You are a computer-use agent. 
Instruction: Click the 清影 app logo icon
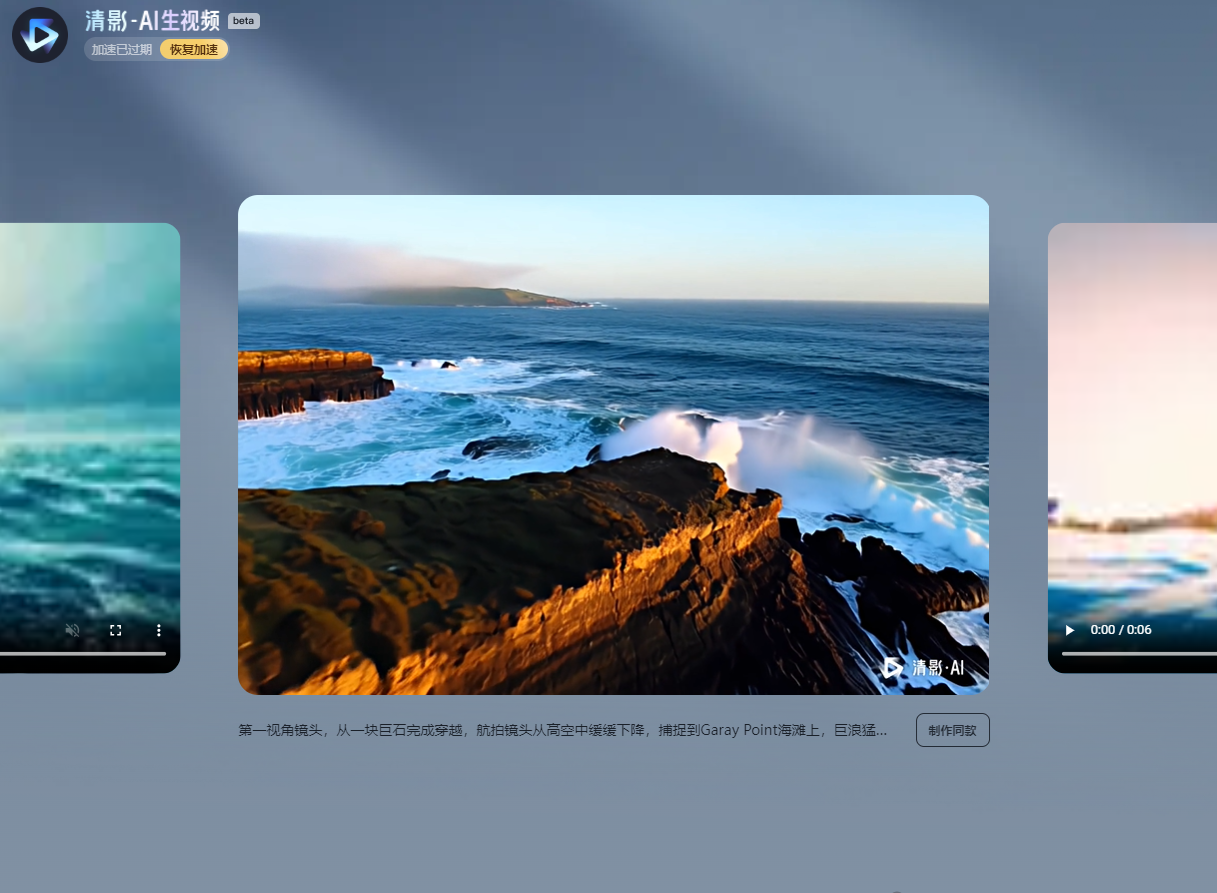tap(40, 35)
